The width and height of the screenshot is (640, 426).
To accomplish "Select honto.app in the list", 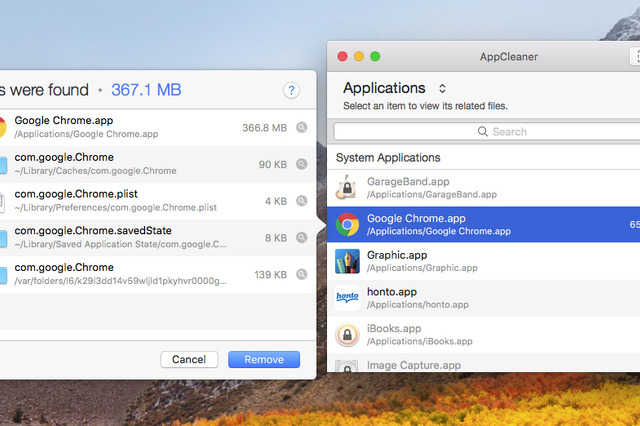I will click(483, 298).
